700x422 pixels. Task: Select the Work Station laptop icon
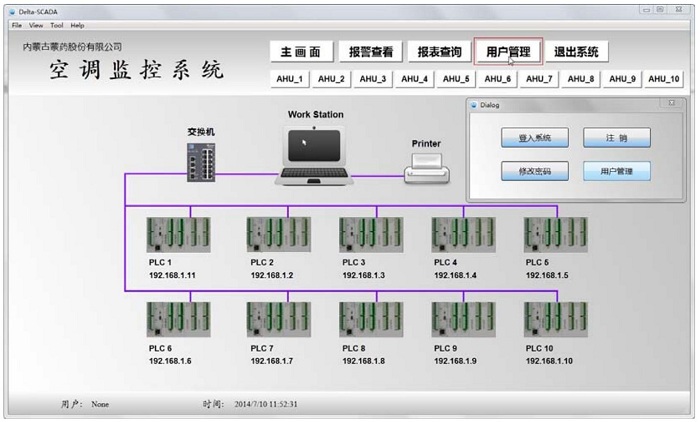(x=314, y=156)
